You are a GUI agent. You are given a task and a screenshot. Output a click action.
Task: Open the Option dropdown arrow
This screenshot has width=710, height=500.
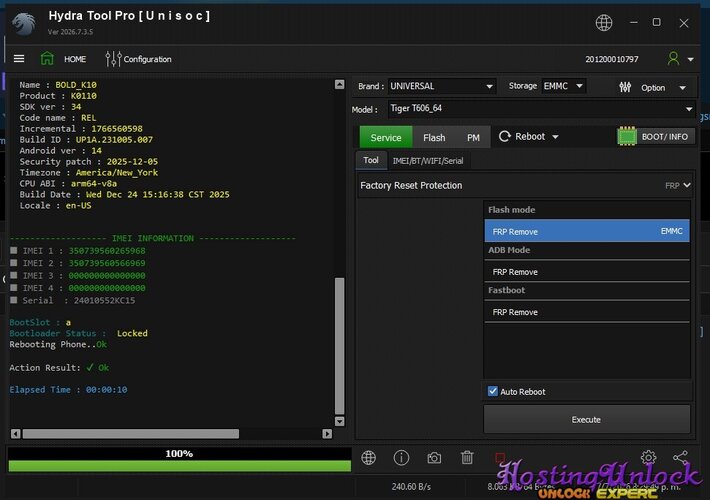point(682,88)
